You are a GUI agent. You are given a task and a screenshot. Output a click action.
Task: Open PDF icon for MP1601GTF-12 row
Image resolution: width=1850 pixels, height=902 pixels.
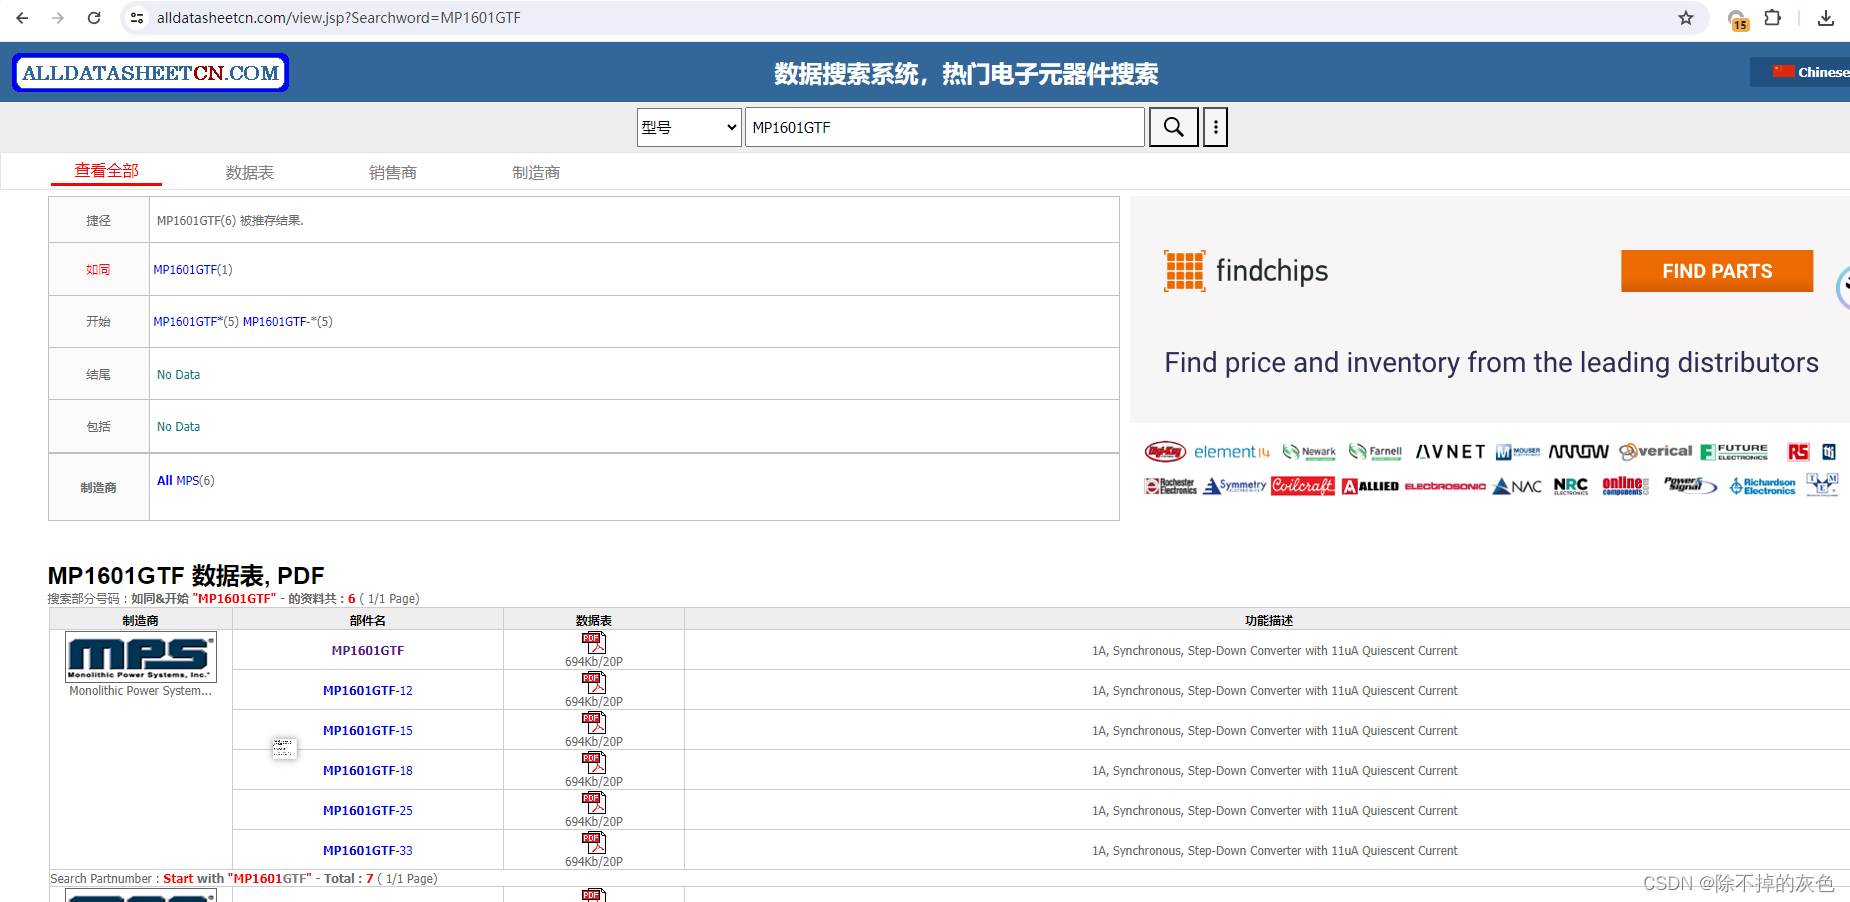pos(594,683)
